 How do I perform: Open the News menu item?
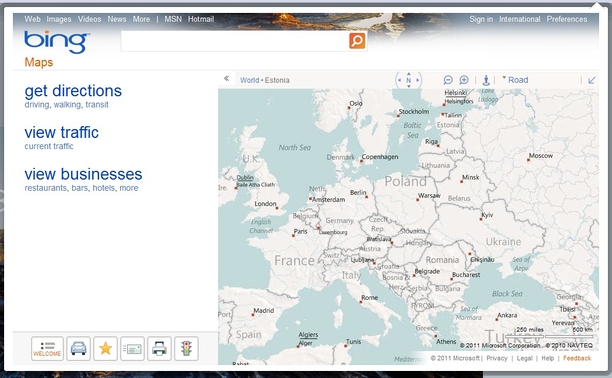click(117, 19)
